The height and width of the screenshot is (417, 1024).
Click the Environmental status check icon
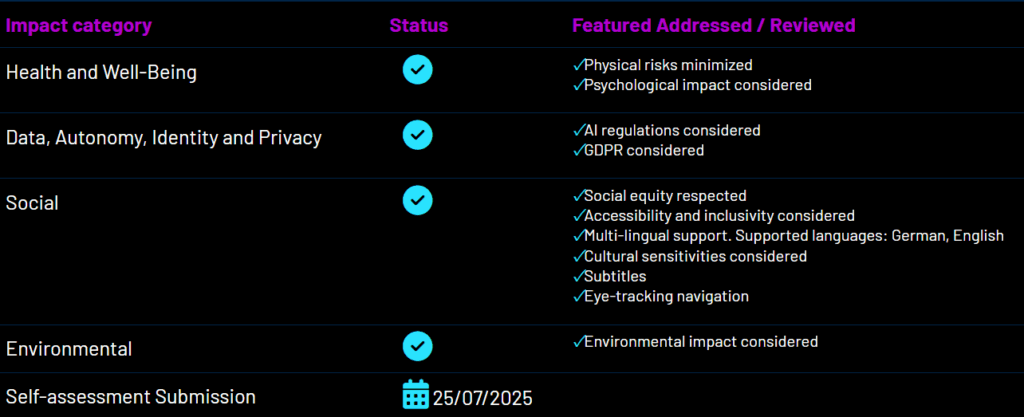pyautogui.click(x=417, y=346)
